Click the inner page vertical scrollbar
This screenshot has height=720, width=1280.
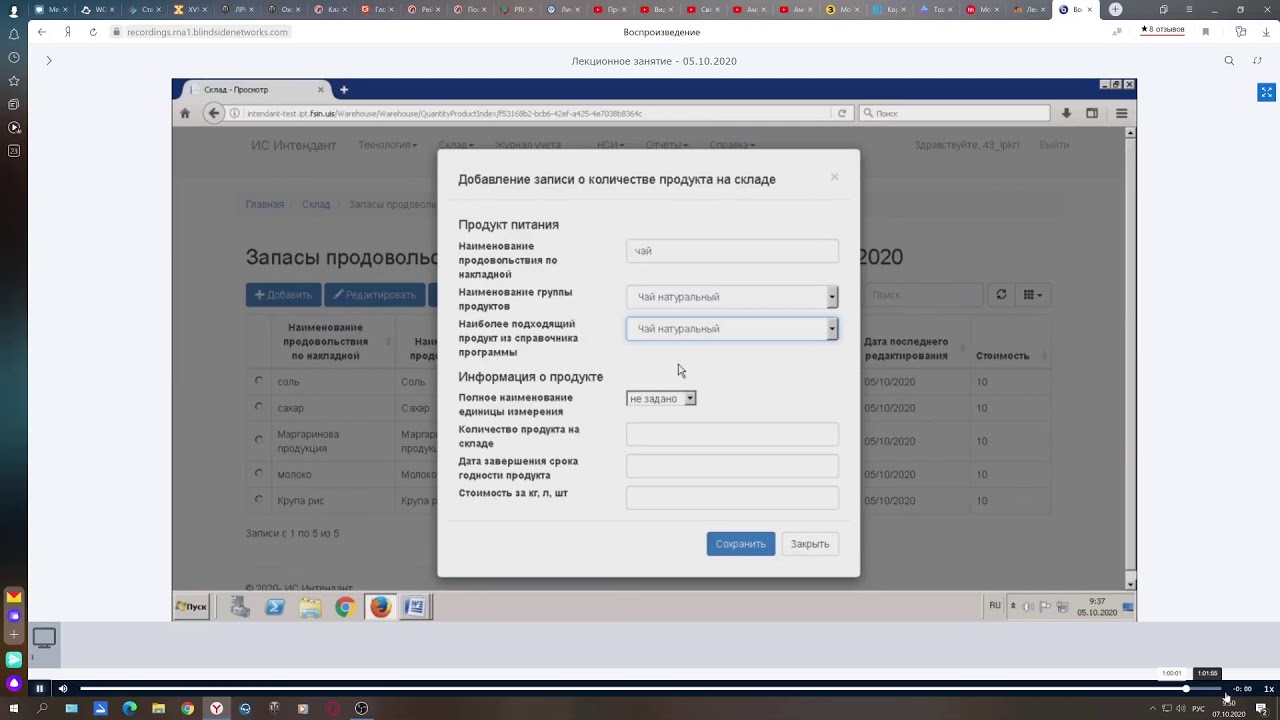coord(1131,356)
